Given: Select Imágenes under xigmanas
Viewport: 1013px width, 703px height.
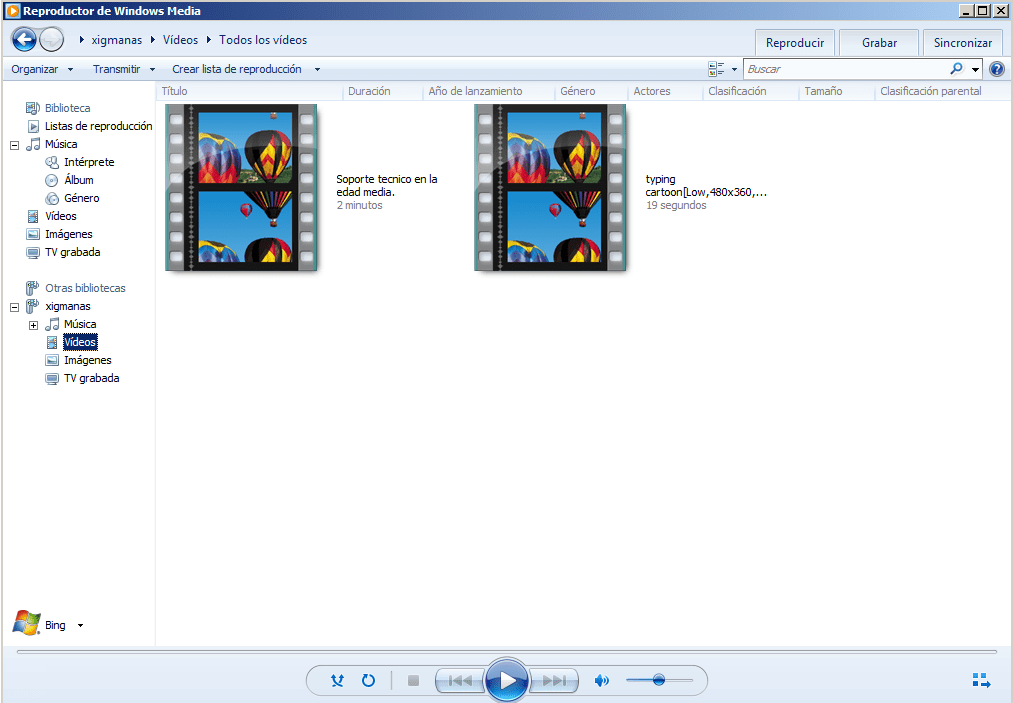Looking at the screenshot, I should (x=87, y=361).
